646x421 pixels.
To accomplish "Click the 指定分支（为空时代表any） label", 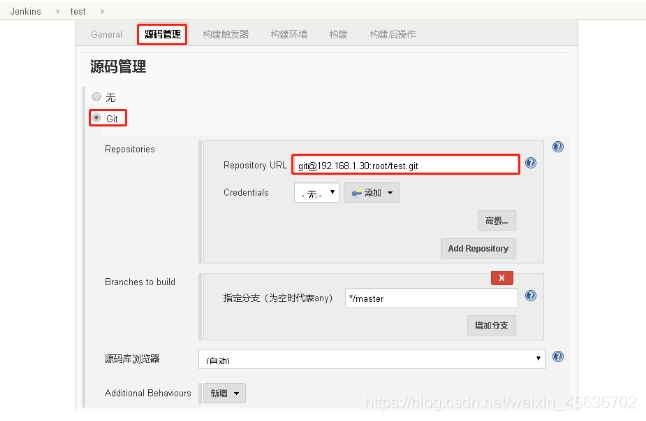I will tap(278, 298).
